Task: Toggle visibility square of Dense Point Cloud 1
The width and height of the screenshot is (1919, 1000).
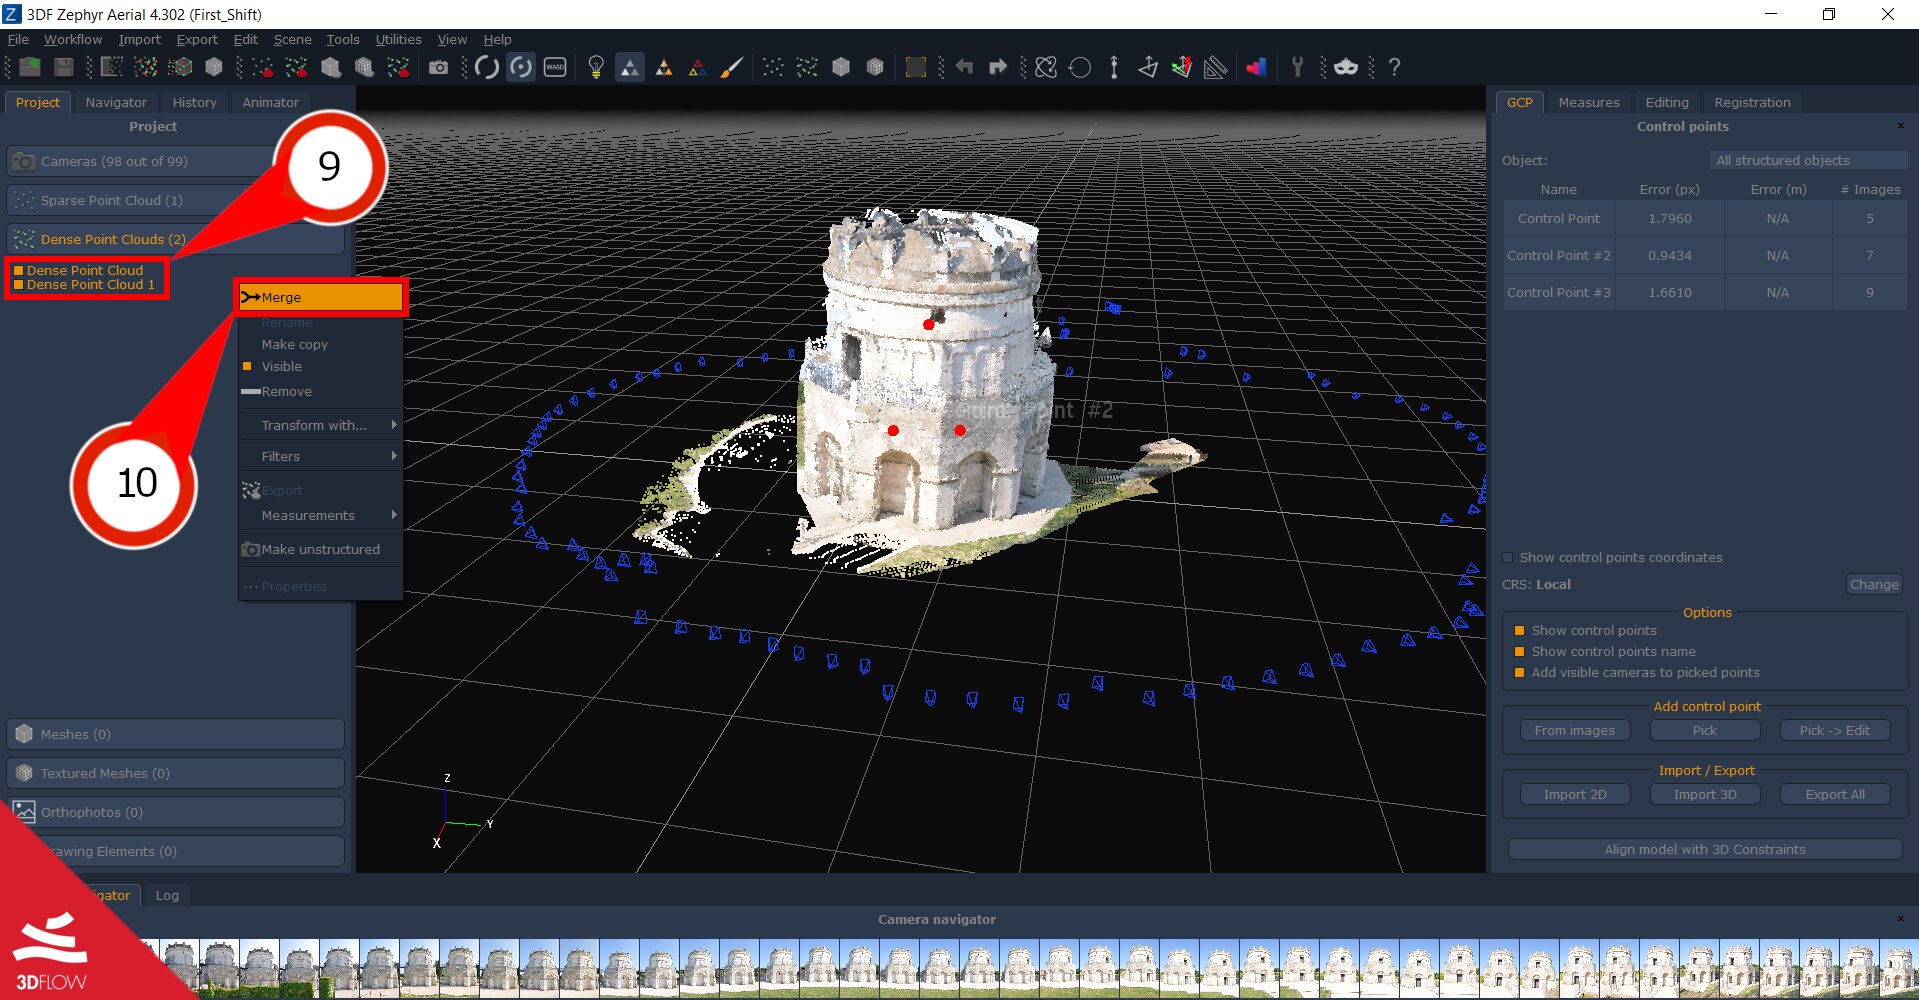Action: (x=18, y=285)
